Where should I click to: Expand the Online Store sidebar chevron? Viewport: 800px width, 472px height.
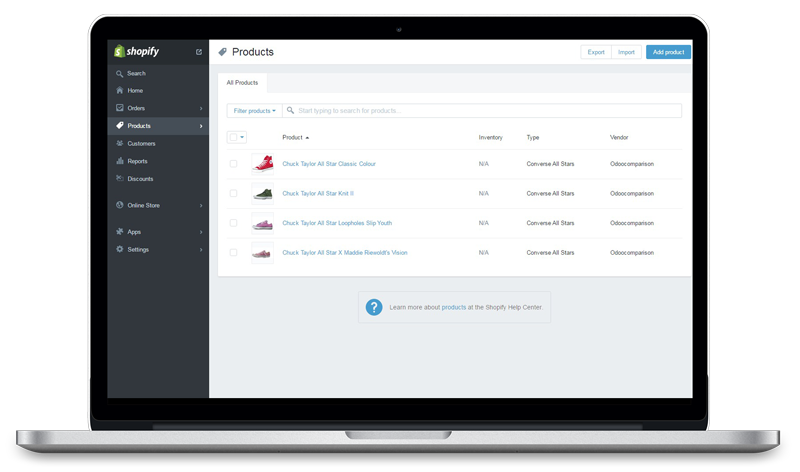(x=201, y=206)
